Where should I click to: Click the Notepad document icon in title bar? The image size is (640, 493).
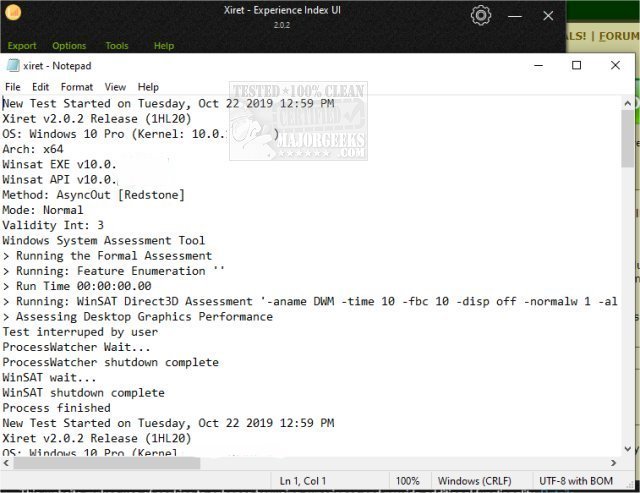pyautogui.click(x=13, y=65)
